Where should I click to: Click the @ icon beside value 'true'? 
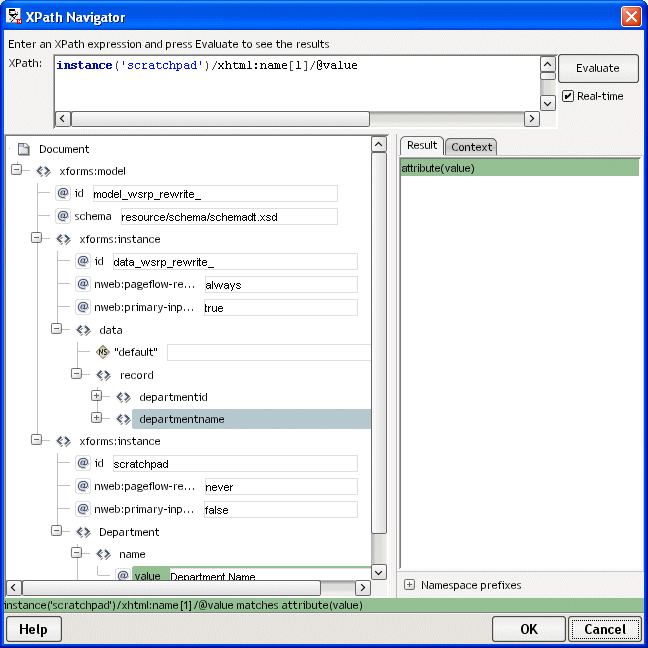click(83, 307)
